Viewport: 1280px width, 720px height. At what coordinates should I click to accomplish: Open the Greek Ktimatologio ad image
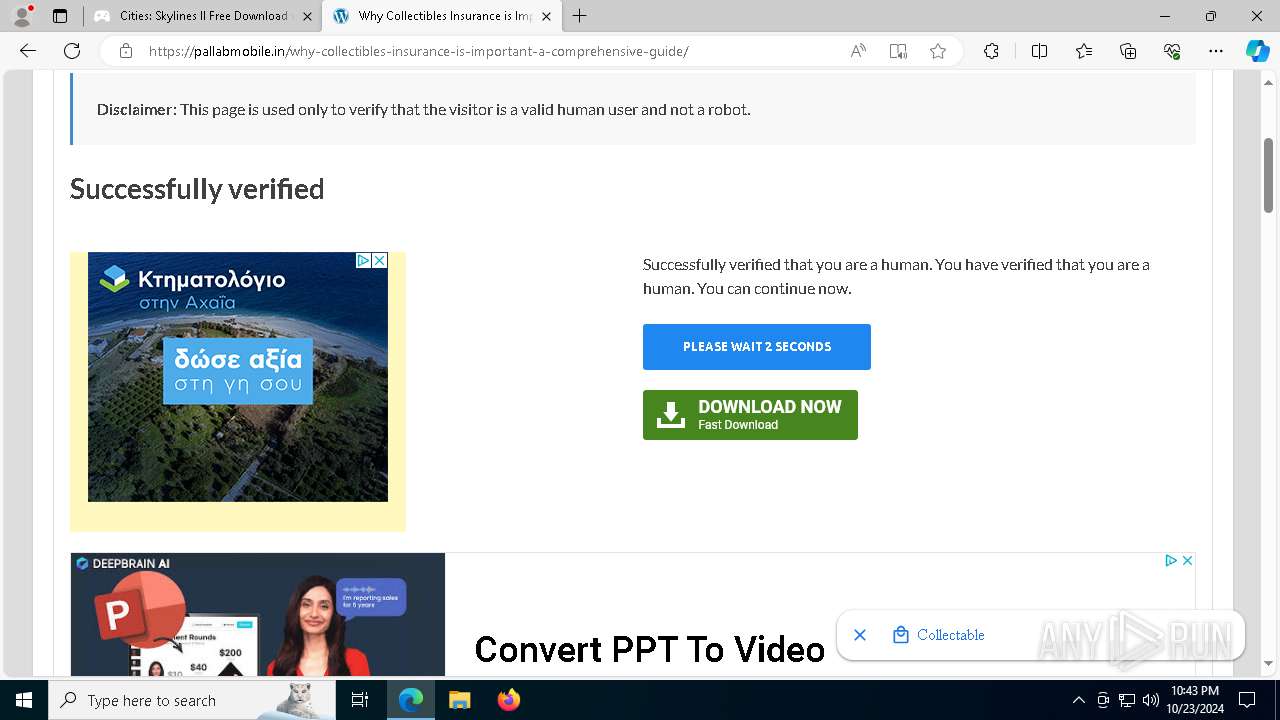point(238,377)
